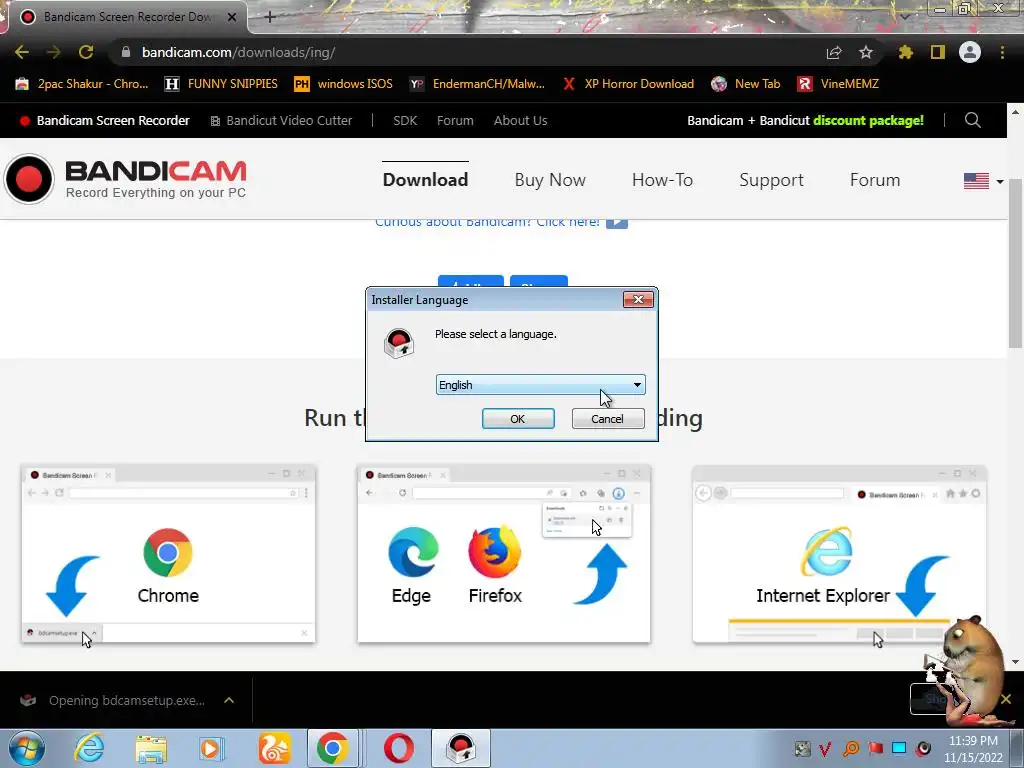This screenshot has height=768, width=1024.
Task: Open the Windows Start button
Action: pyautogui.click(x=27, y=748)
